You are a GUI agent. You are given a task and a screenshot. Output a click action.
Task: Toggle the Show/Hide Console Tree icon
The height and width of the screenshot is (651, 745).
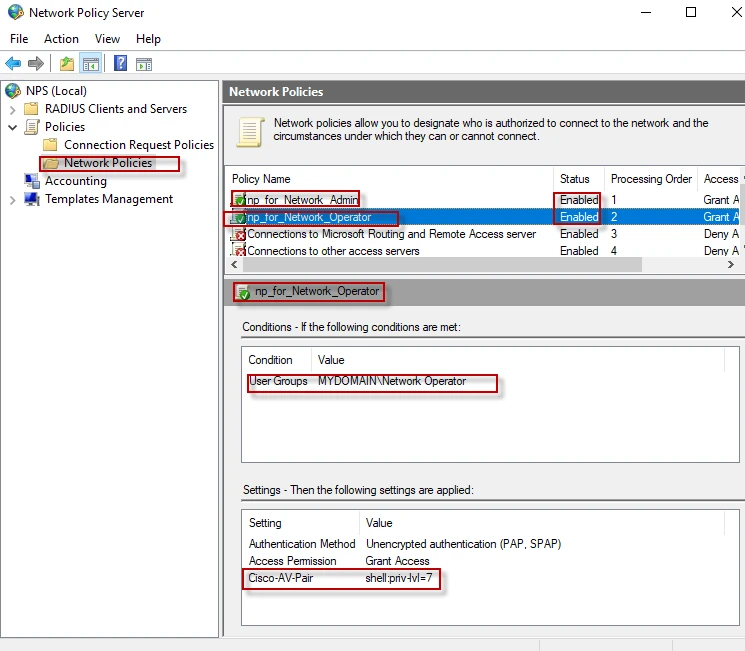[x=91, y=64]
